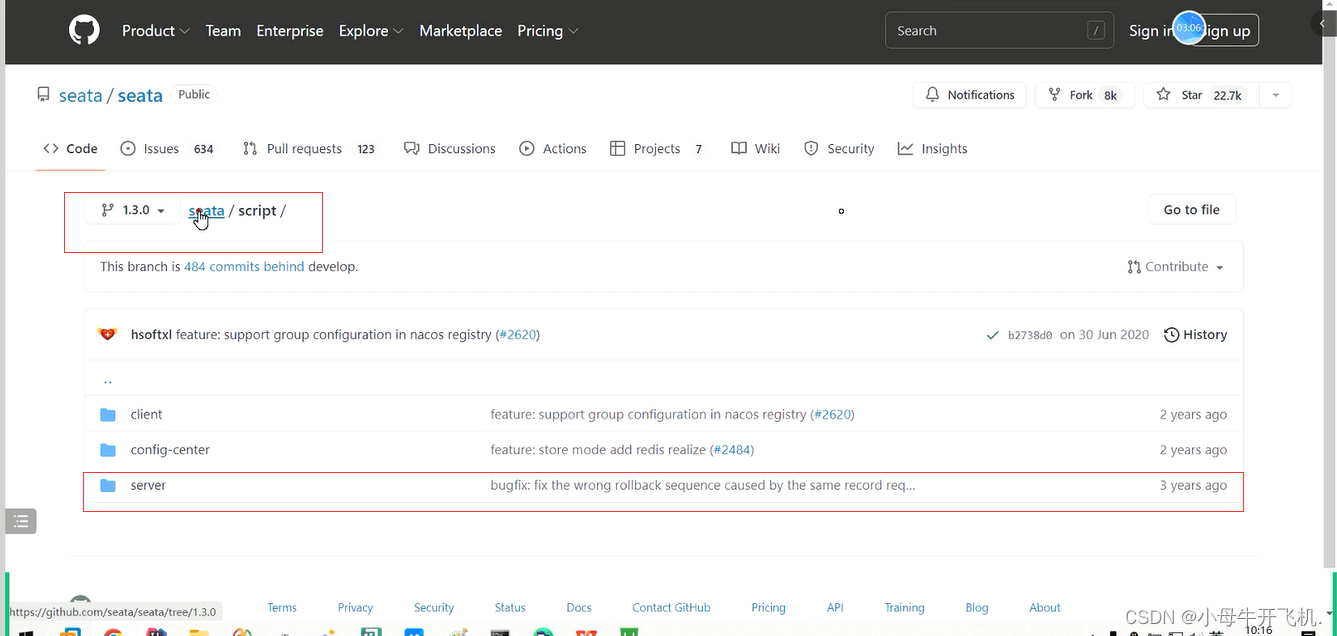This screenshot has height=636, width=1337.
Task: Open the GitHub home logo
Action: tap(85, 31)
